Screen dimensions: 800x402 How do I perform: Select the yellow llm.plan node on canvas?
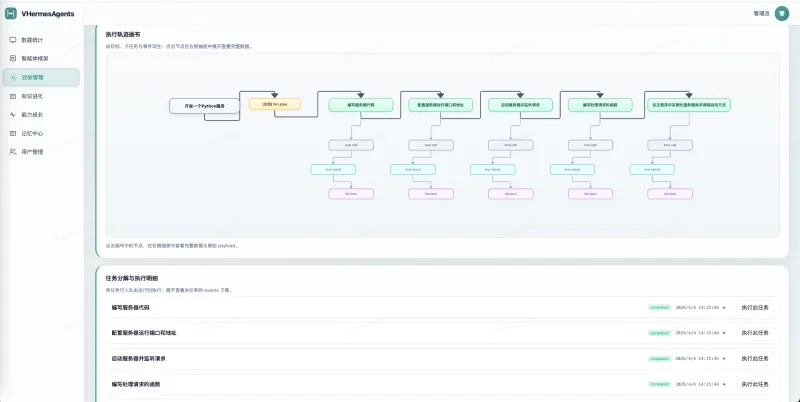[274, 104]
